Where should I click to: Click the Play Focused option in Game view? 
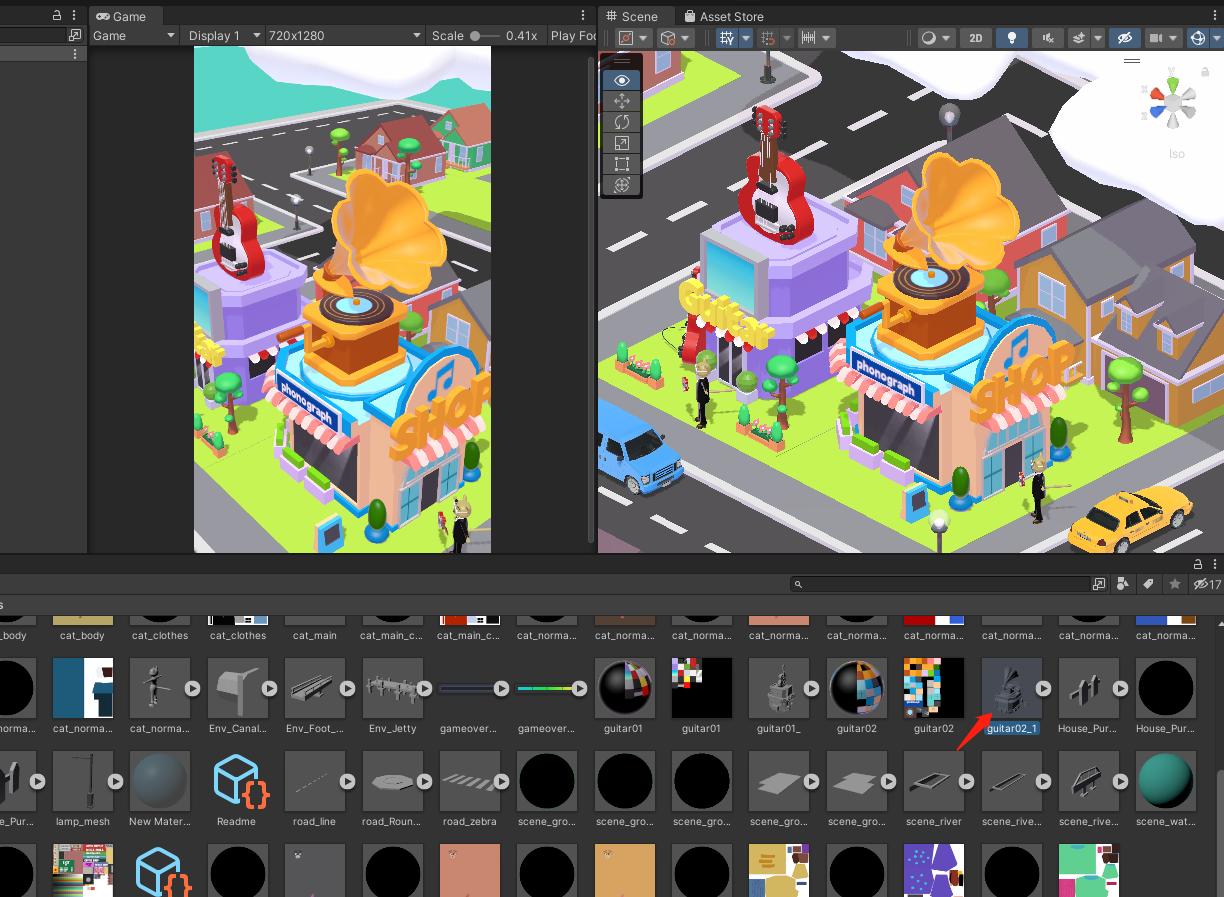573,36
